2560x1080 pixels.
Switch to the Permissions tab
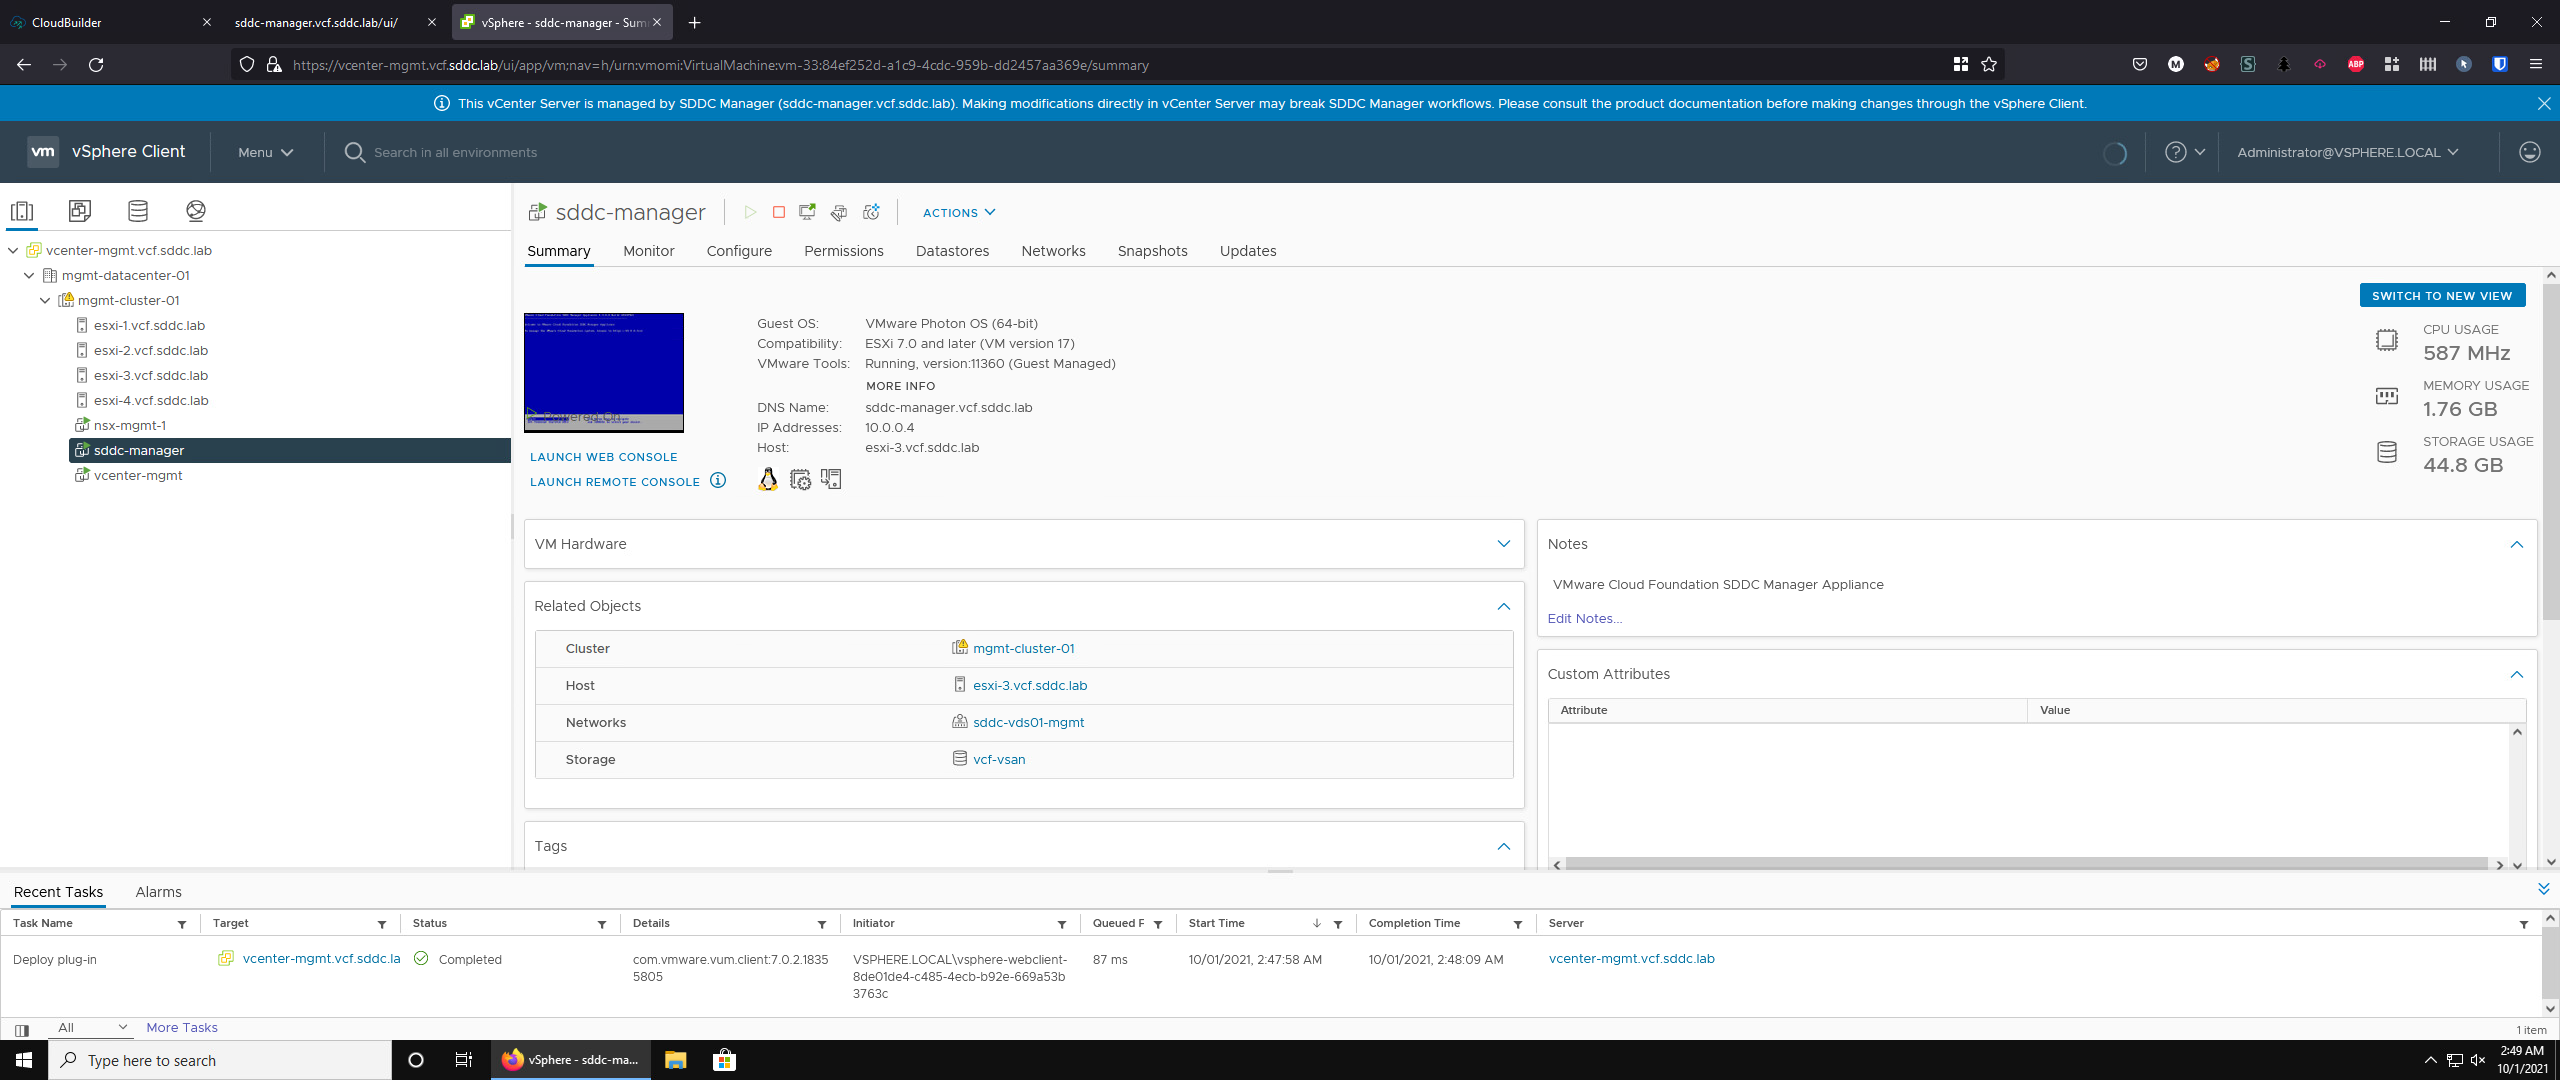(x=843, y=251)
